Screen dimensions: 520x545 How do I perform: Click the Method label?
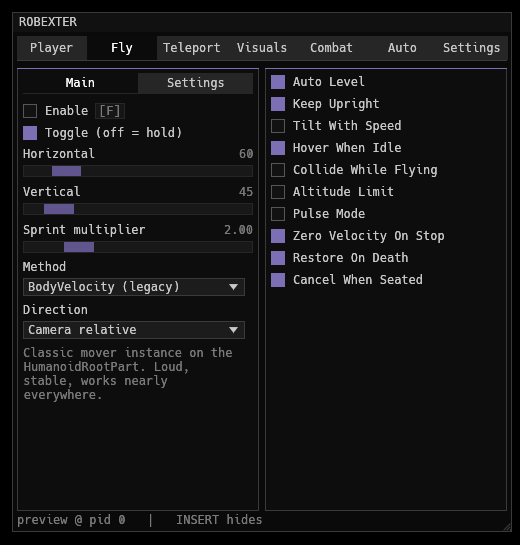point(44,267)
